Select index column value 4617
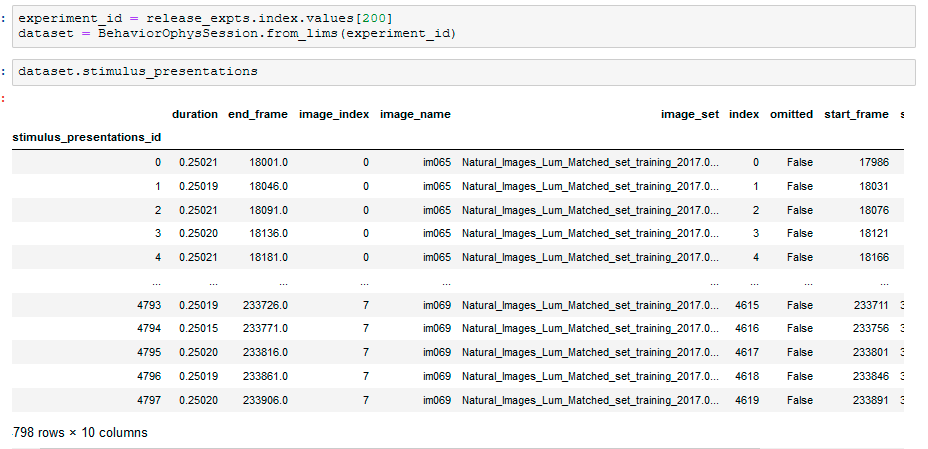 (x=747, y=352)
